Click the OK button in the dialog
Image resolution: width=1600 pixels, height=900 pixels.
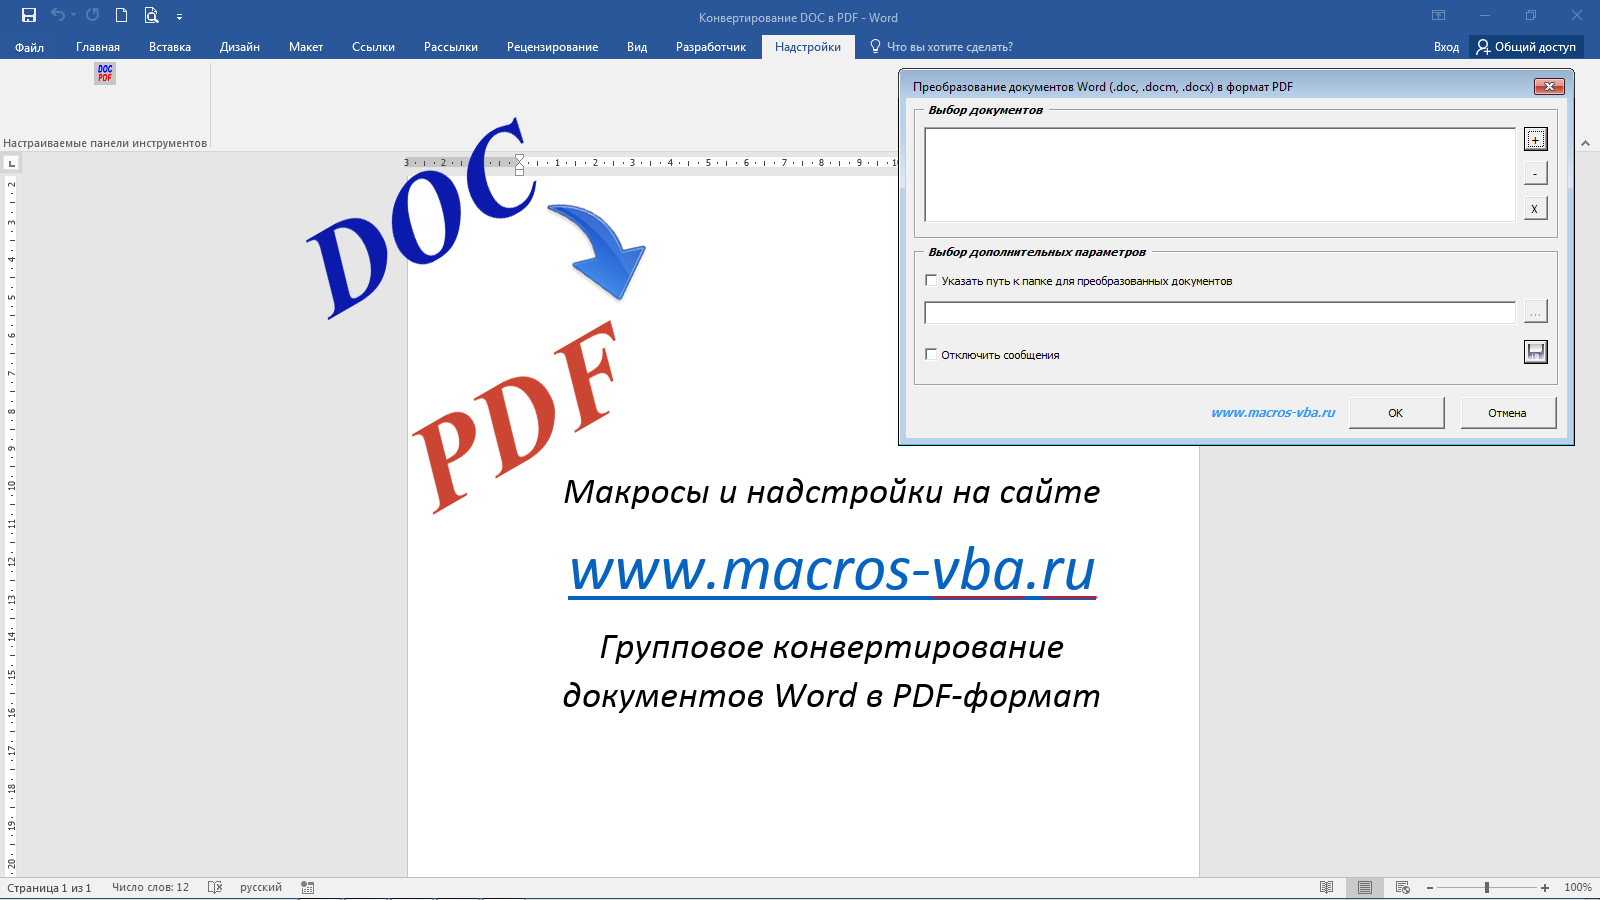pyautogui.click(x=1396, y=412)
